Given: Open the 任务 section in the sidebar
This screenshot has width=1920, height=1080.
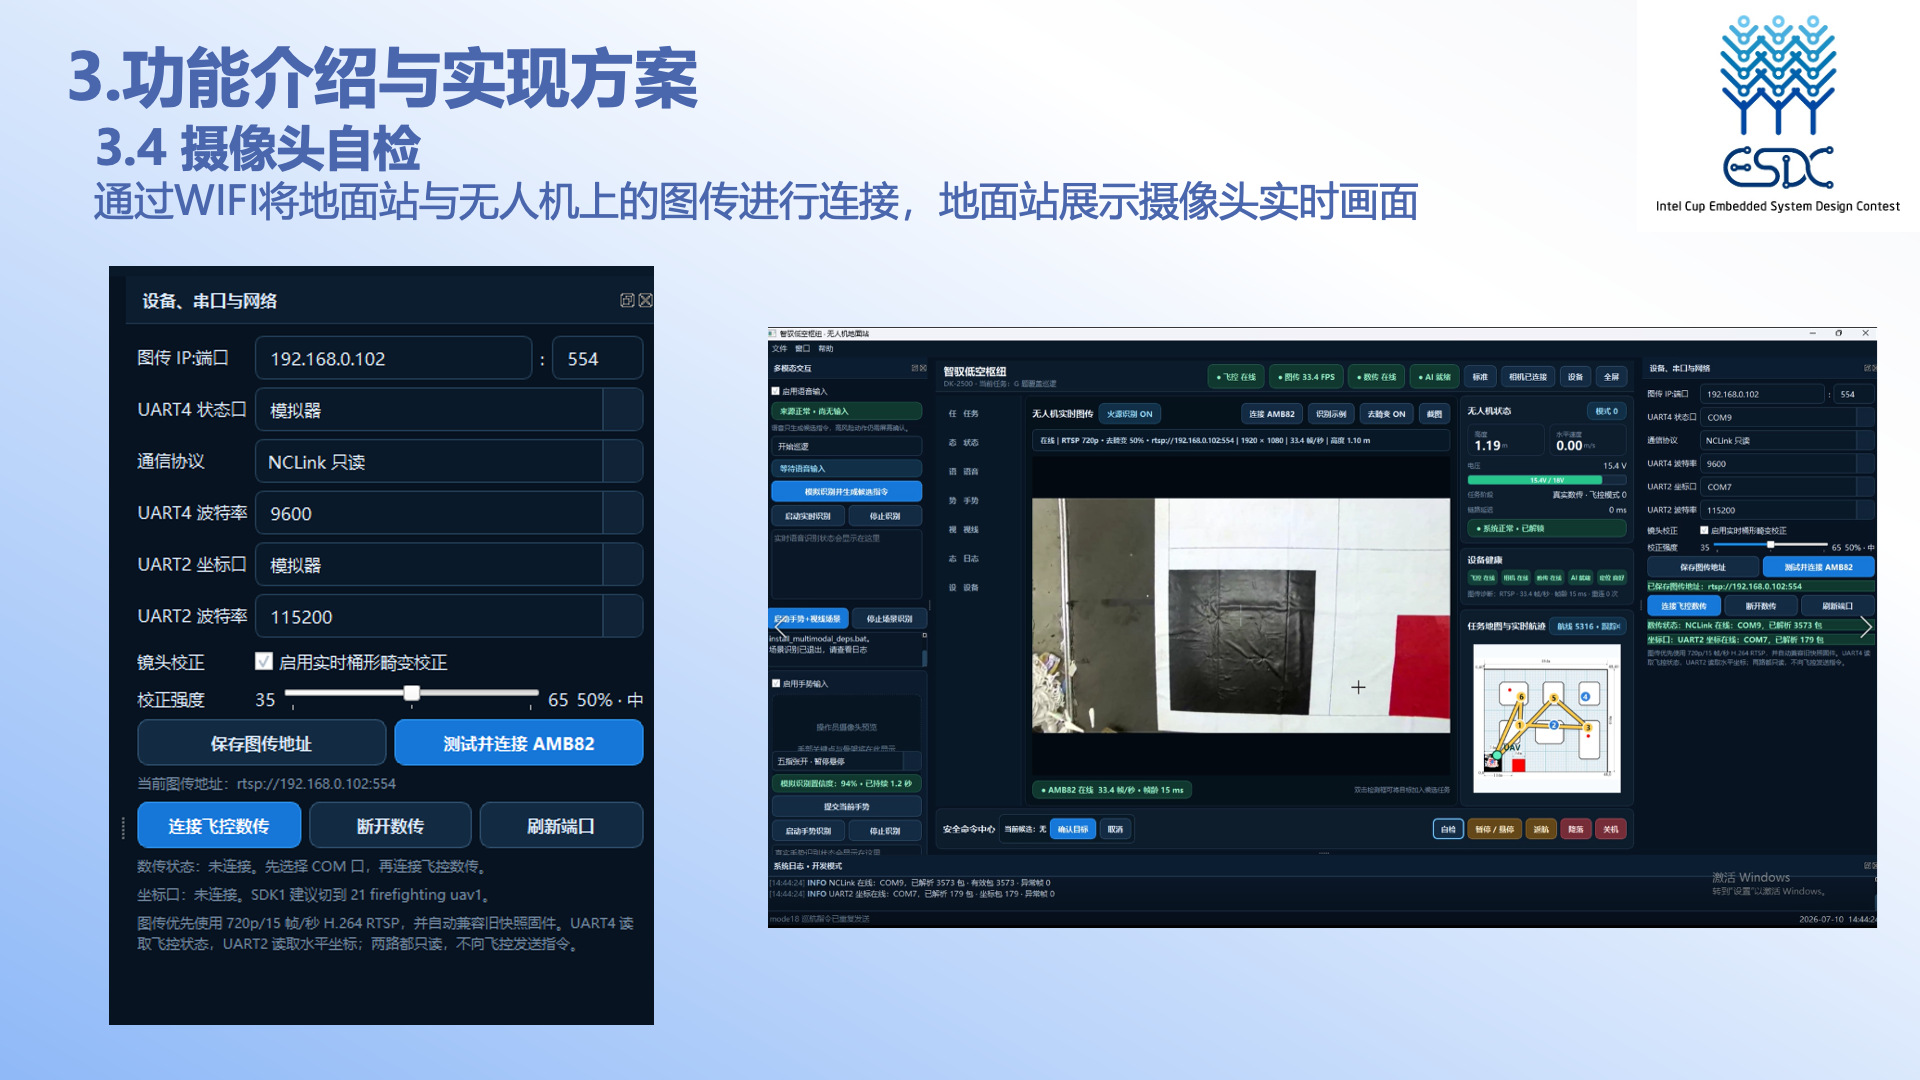Looking at the screenshot, I should [x=964, y=413].
